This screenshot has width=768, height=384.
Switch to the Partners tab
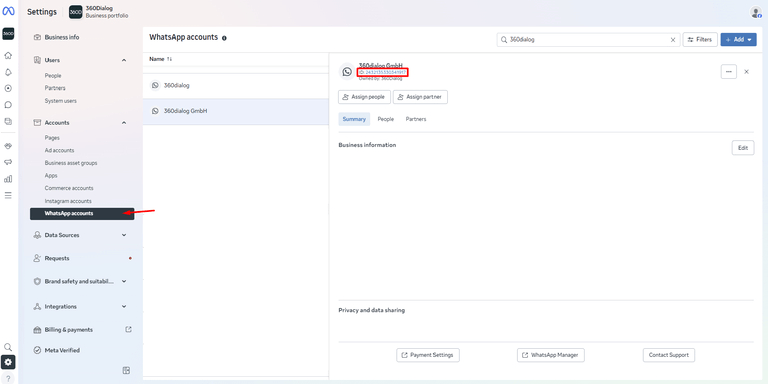(416, 119)
